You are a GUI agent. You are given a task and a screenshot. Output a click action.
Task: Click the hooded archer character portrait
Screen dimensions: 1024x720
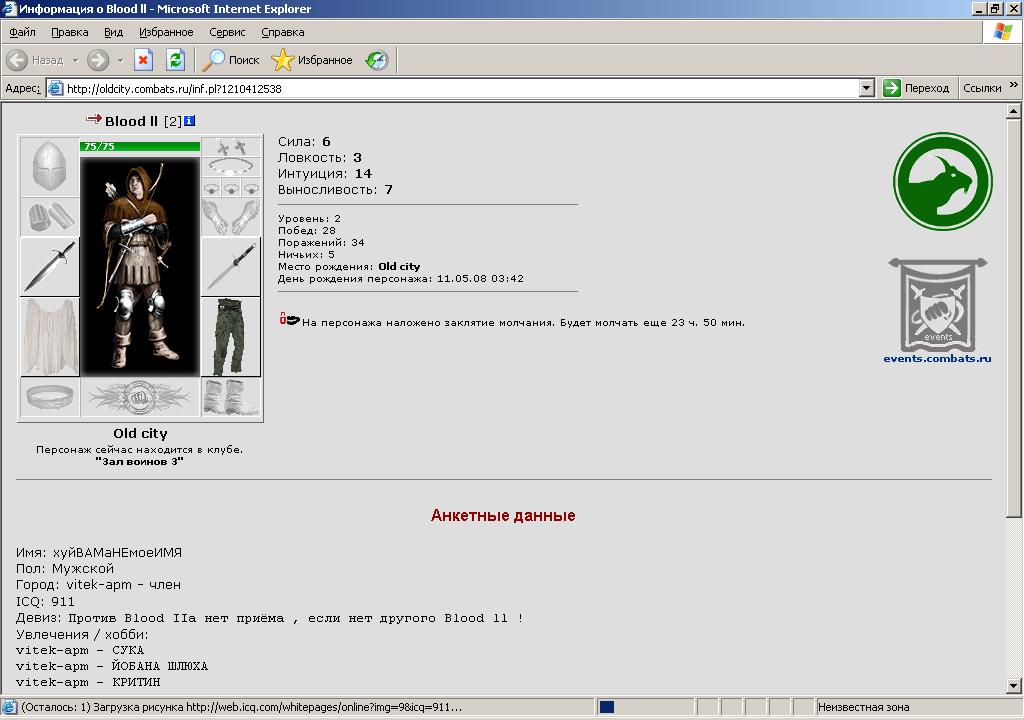(x=140, y=266)
